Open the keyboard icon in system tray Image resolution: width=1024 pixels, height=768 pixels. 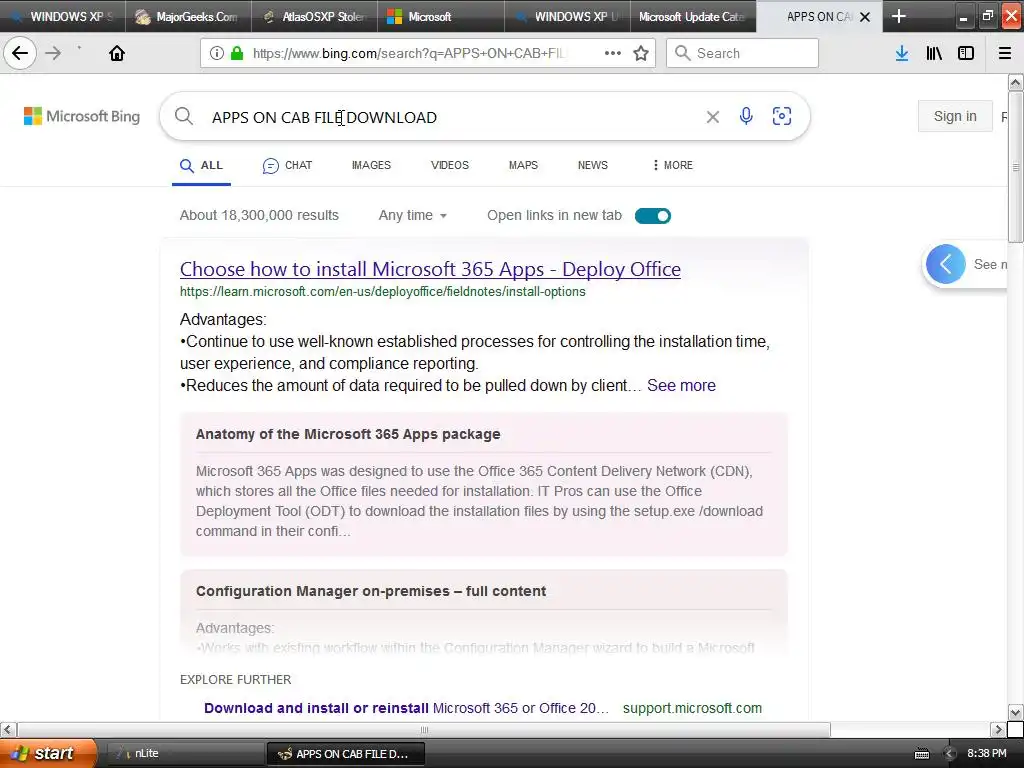[922, 754]
